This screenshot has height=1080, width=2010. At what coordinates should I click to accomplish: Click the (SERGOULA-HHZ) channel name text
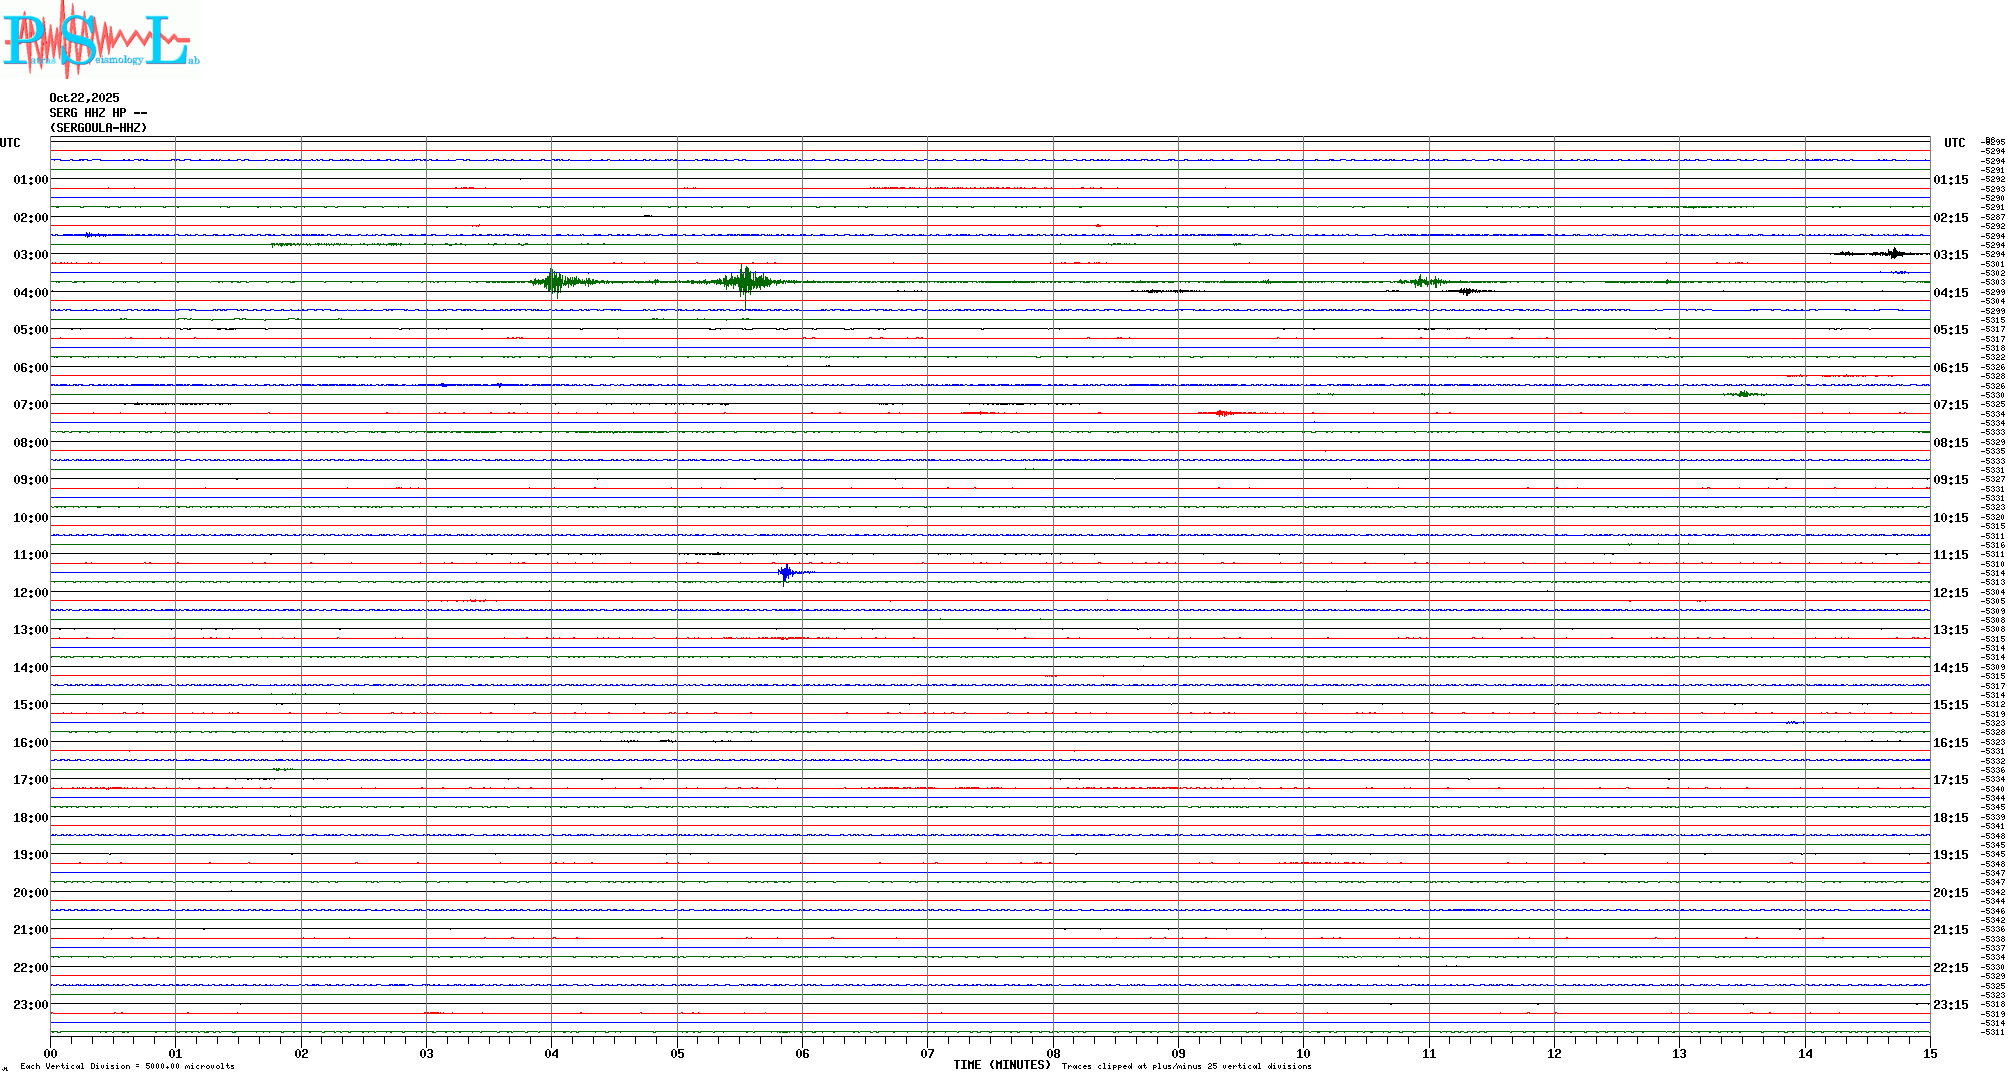[x=98, y=128]
